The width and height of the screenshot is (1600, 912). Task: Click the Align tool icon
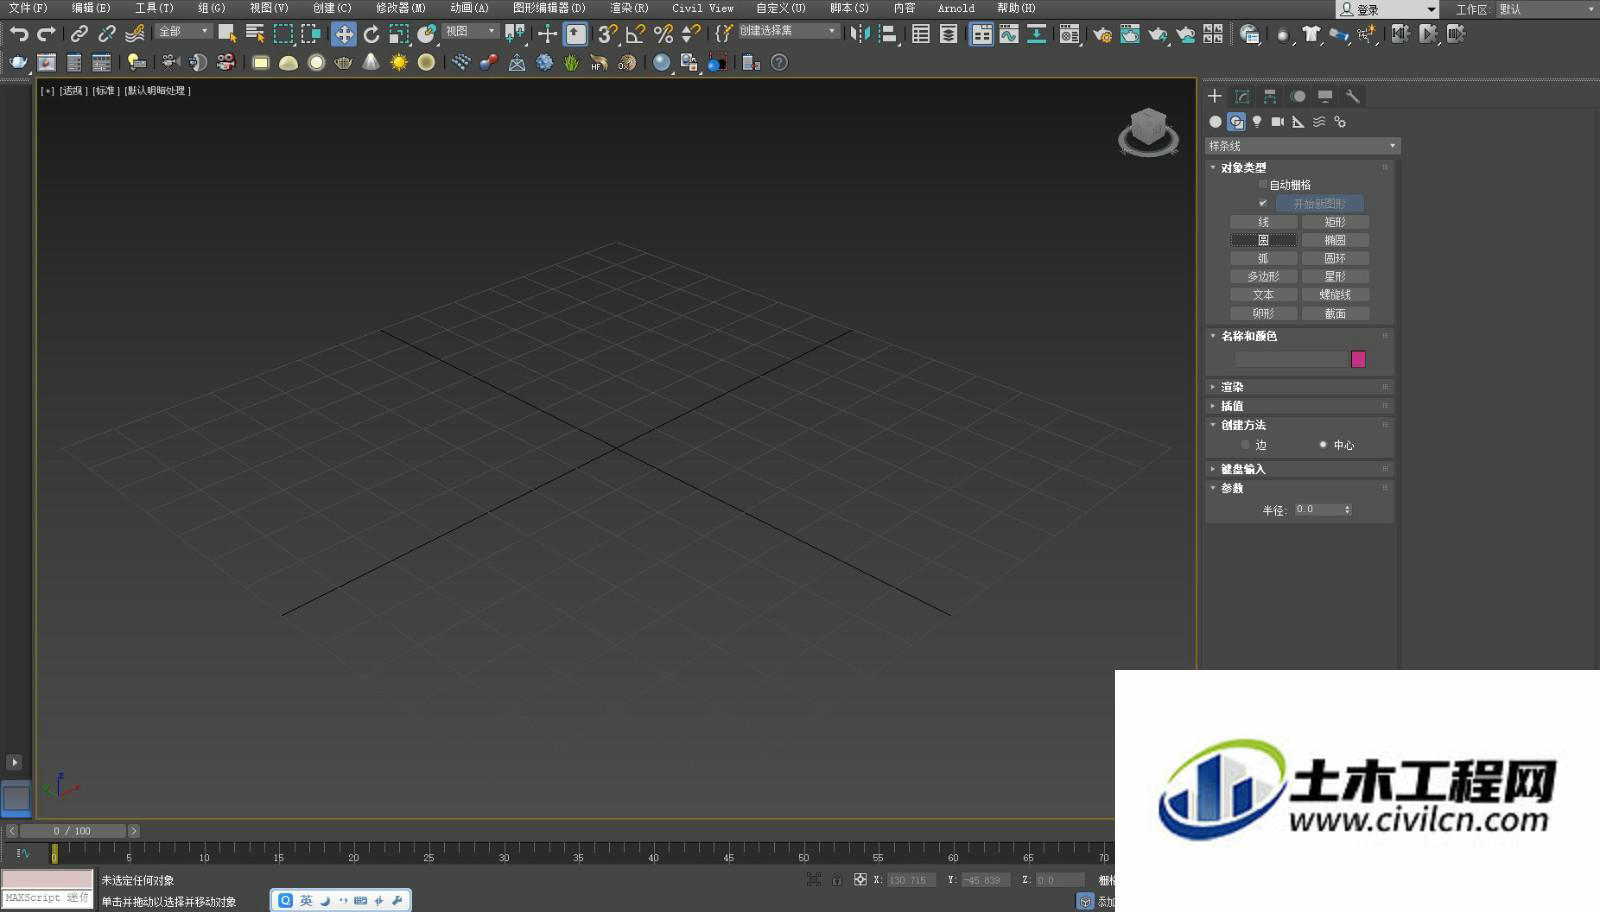coord(887,34)
